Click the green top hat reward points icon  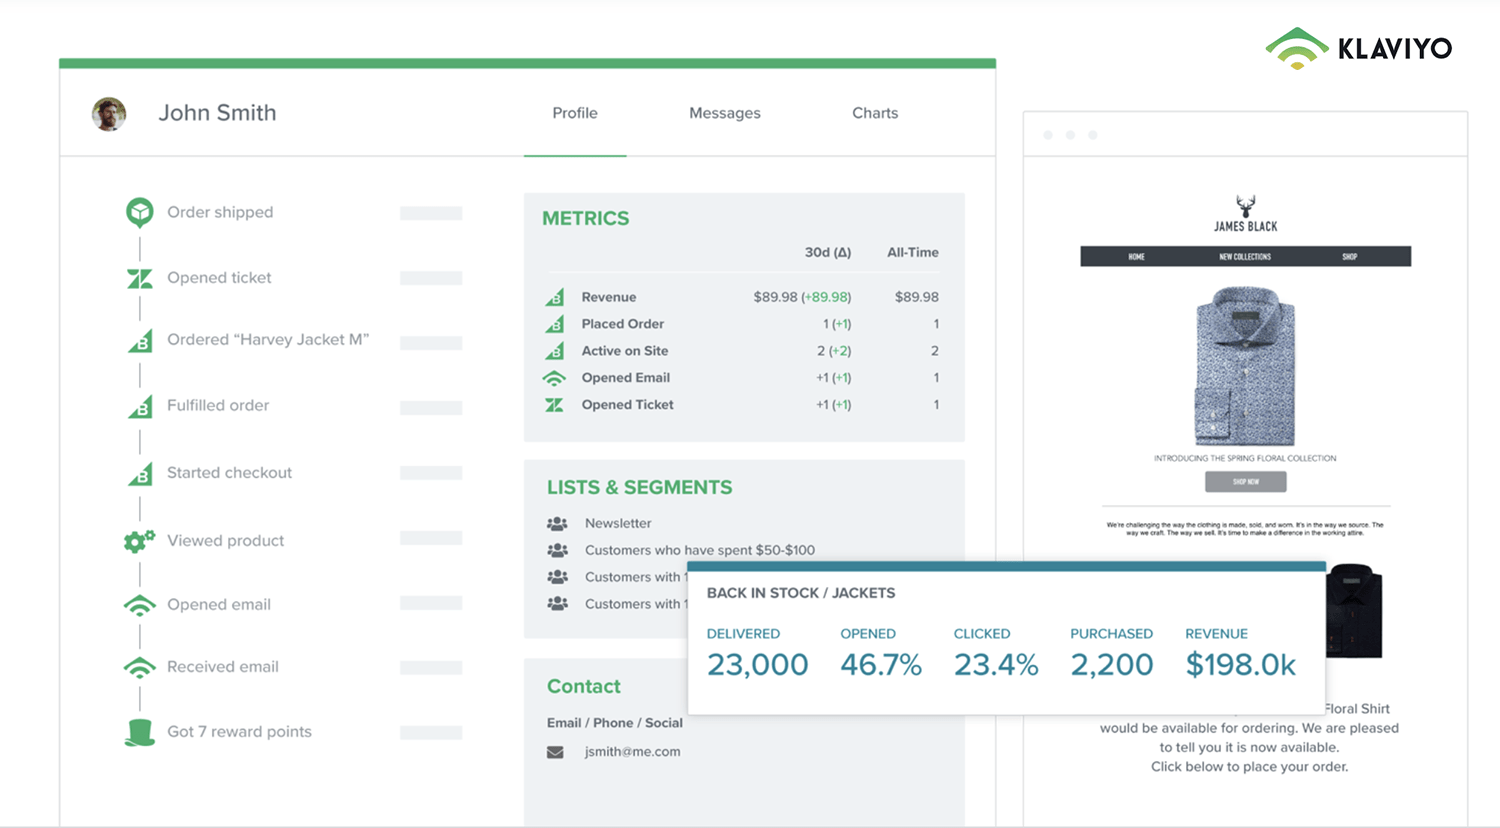(x=139, y=732)
